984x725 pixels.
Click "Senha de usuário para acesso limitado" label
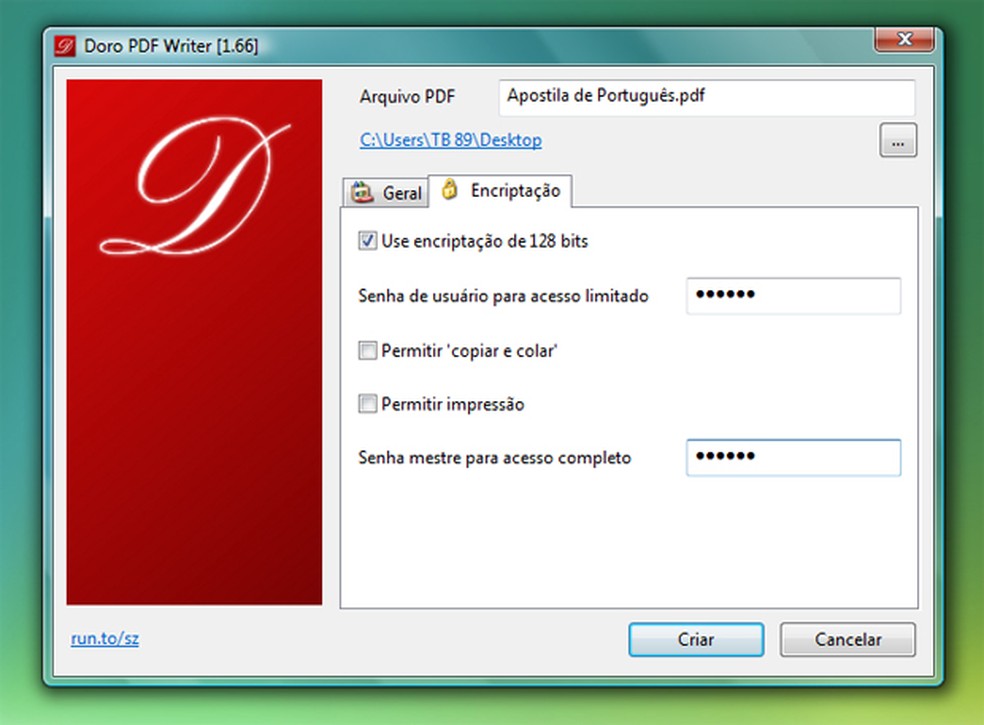point(503,296)
